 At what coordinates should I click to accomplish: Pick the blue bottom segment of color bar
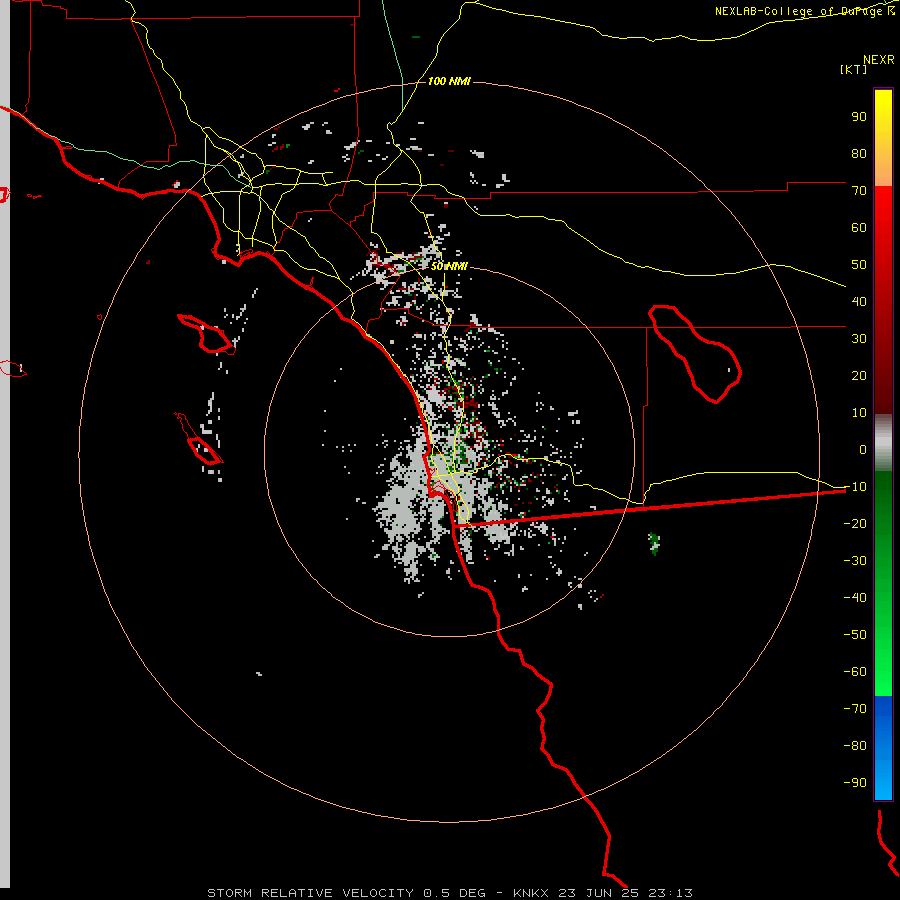pyautogui.click(x=883, y=748)
